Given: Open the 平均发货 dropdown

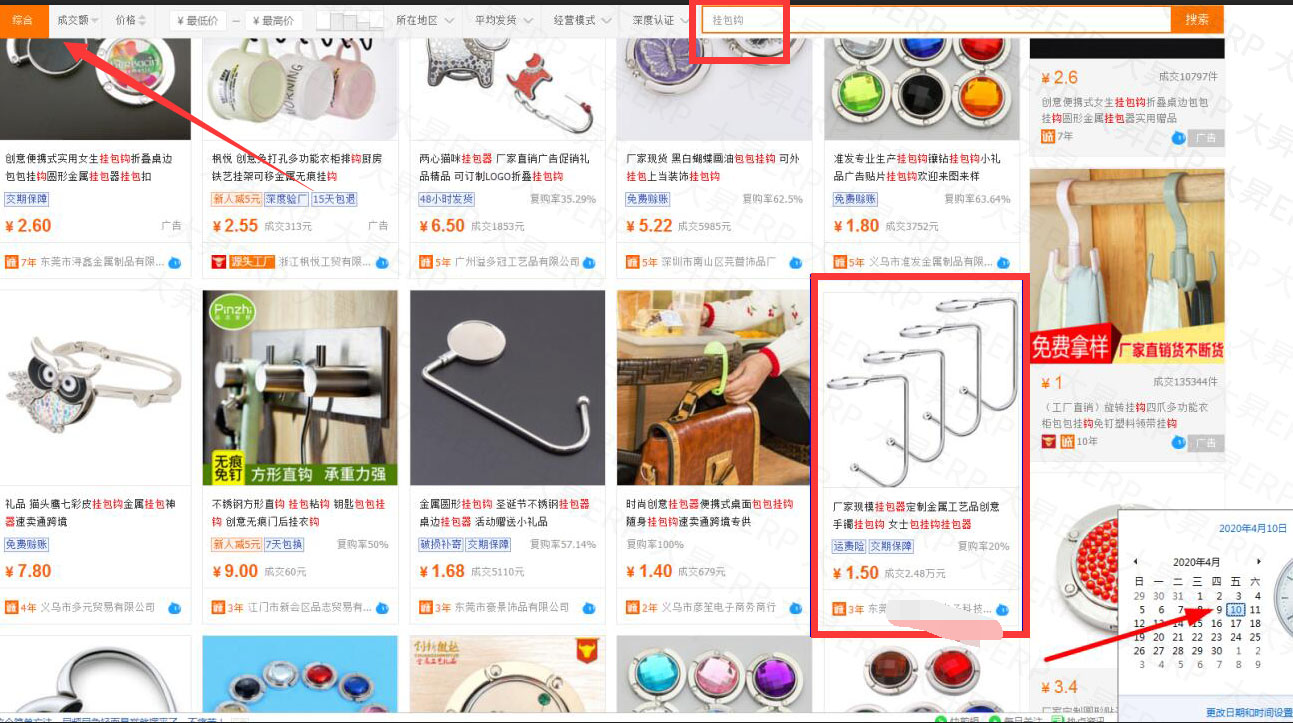Looking at the screenshot, I should (x=503, y=20).
